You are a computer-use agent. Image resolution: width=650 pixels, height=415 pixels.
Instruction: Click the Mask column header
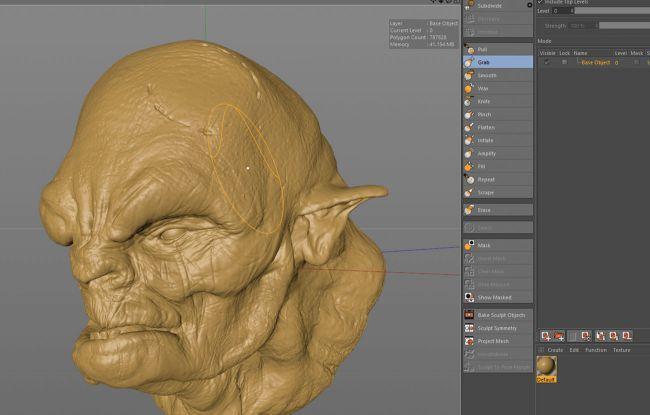click(x=636, y=53)
